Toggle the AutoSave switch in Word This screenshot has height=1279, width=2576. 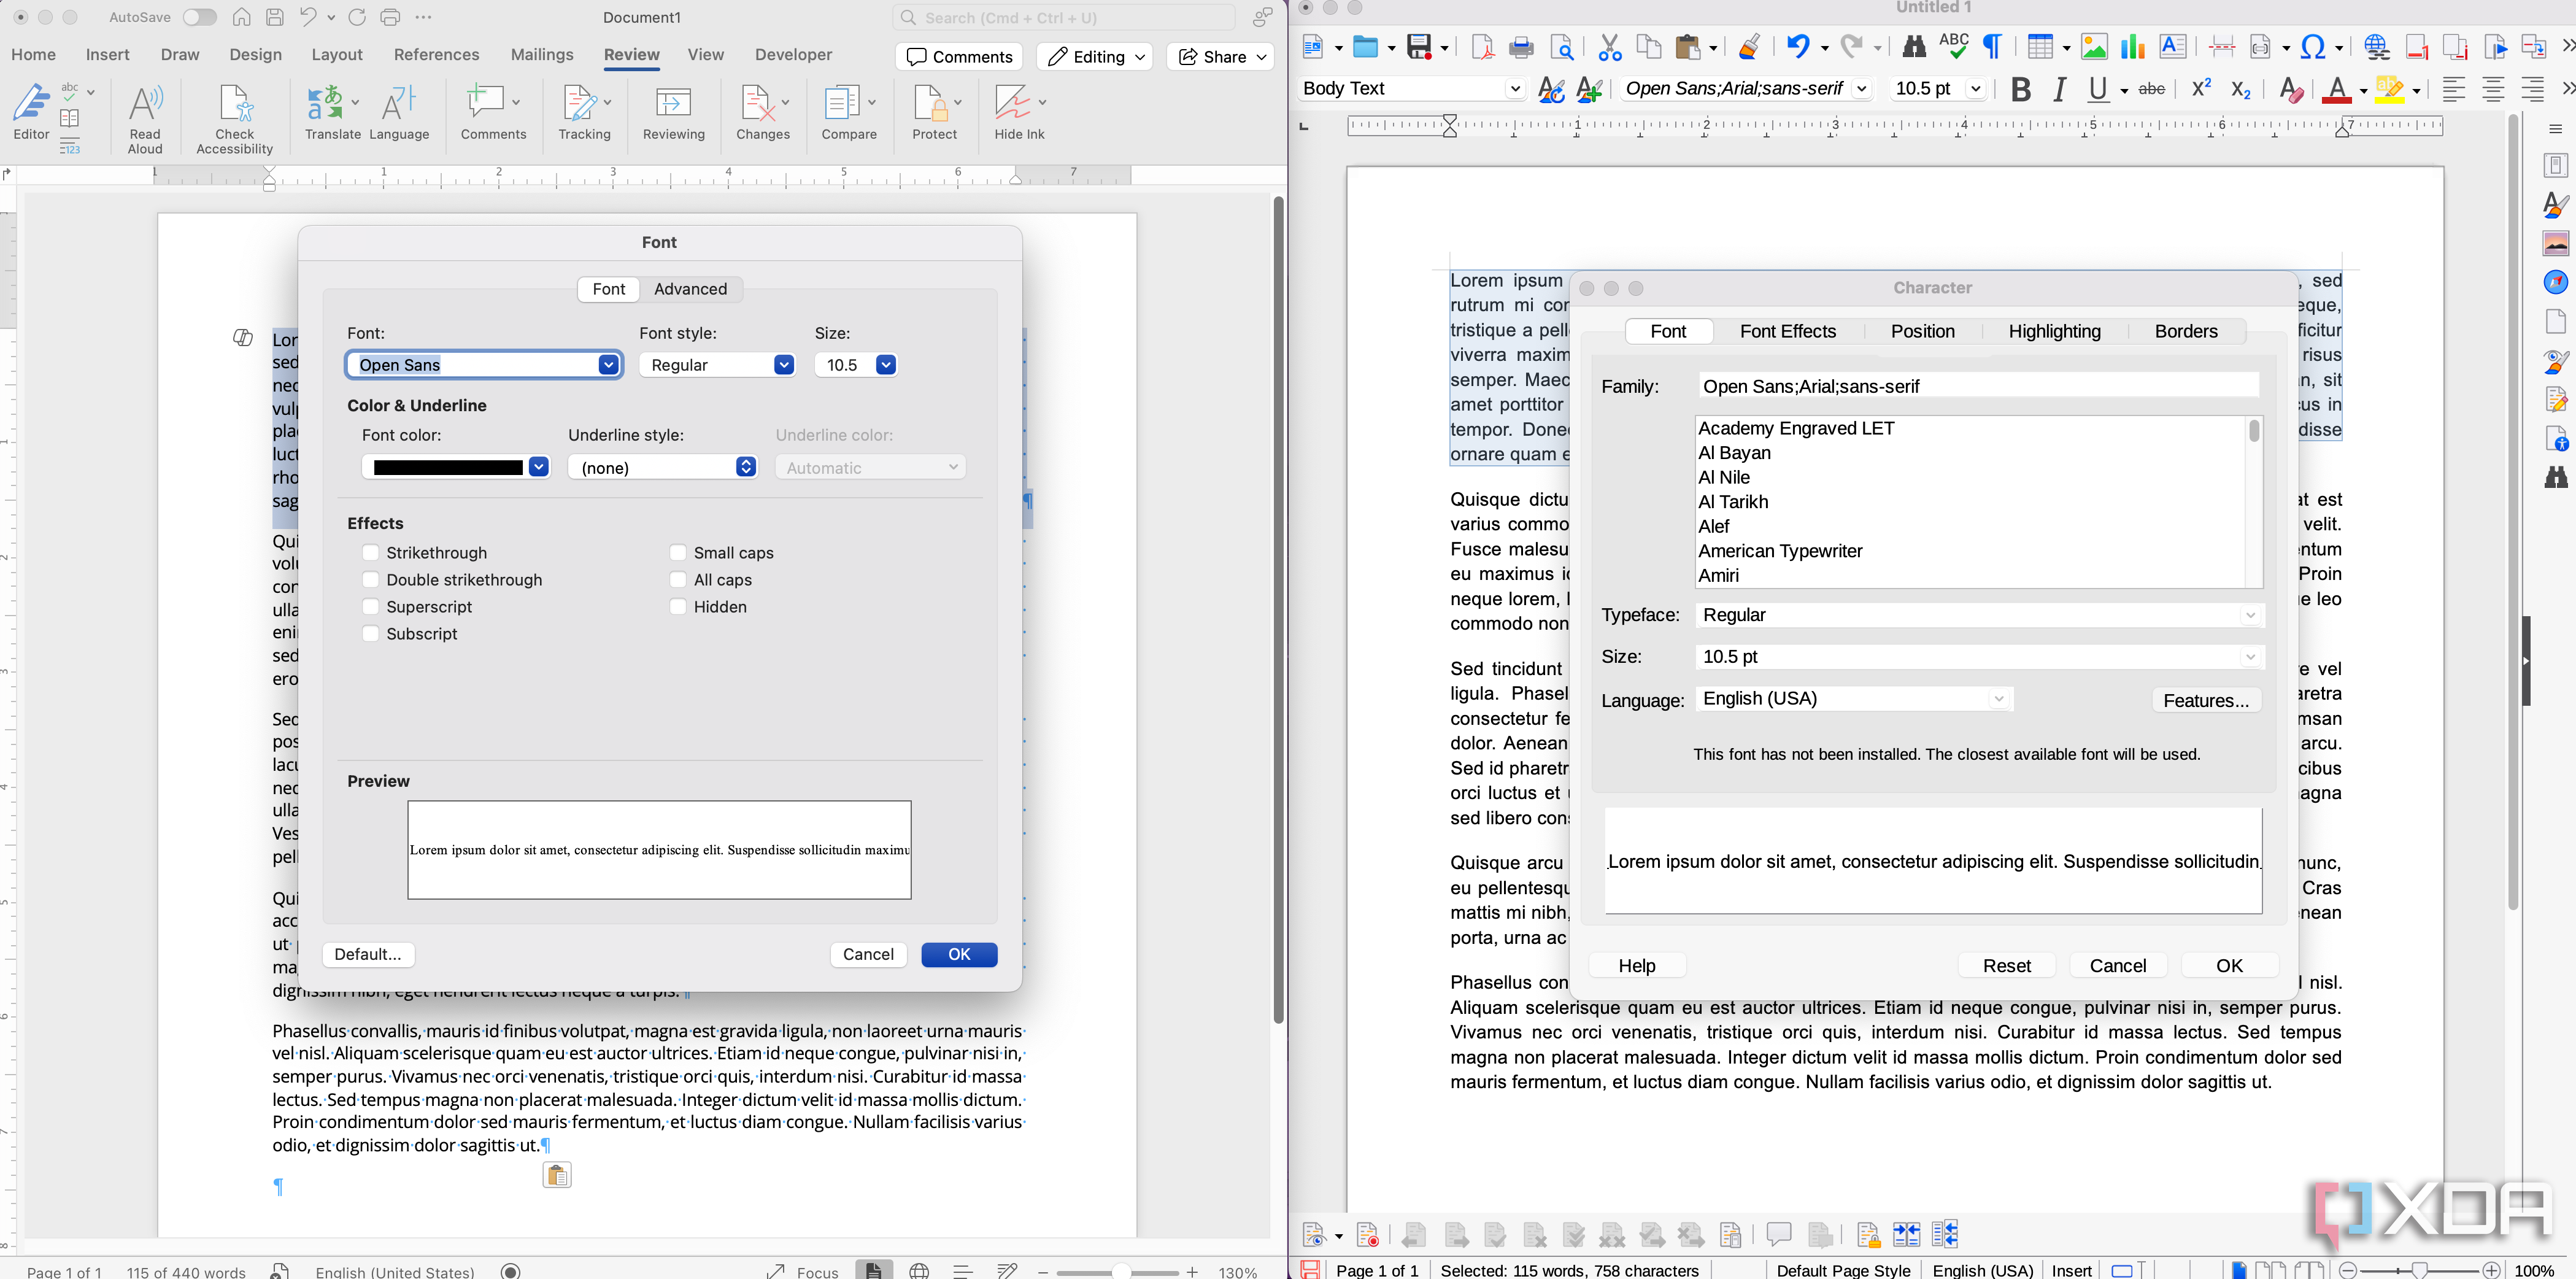tap(199, 17)
